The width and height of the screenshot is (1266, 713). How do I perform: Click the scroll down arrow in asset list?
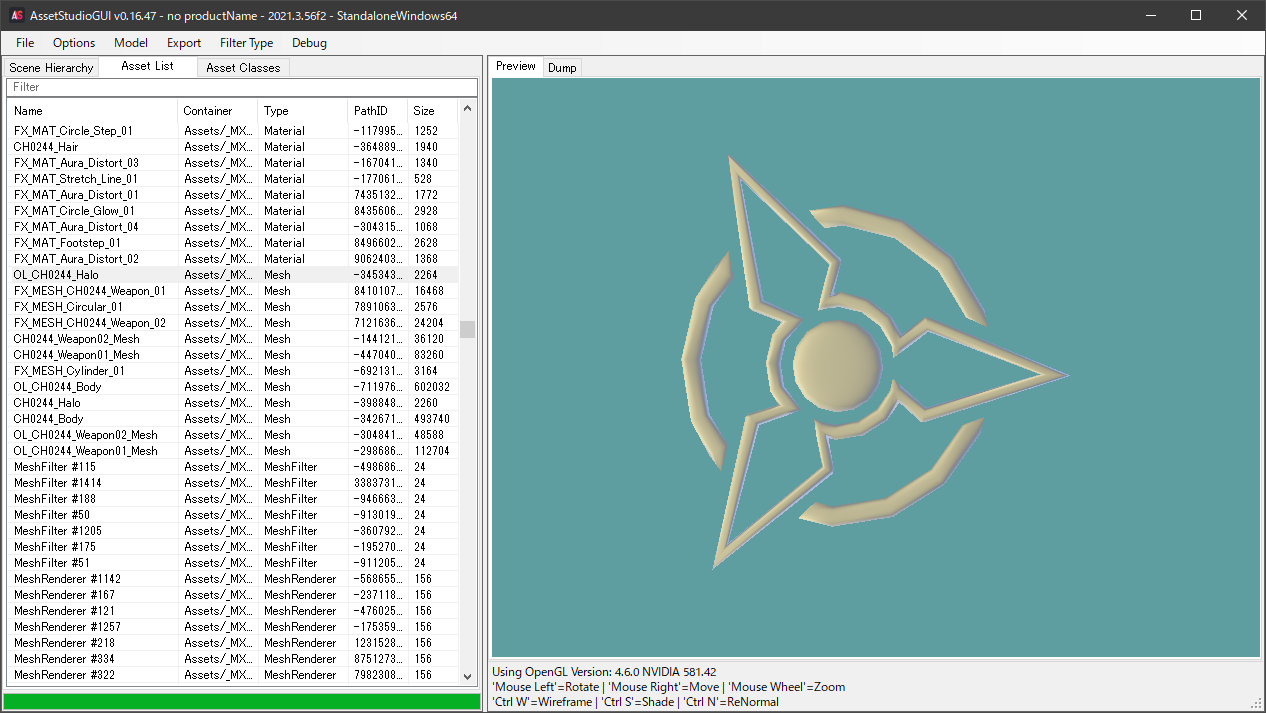coord(467,676)
